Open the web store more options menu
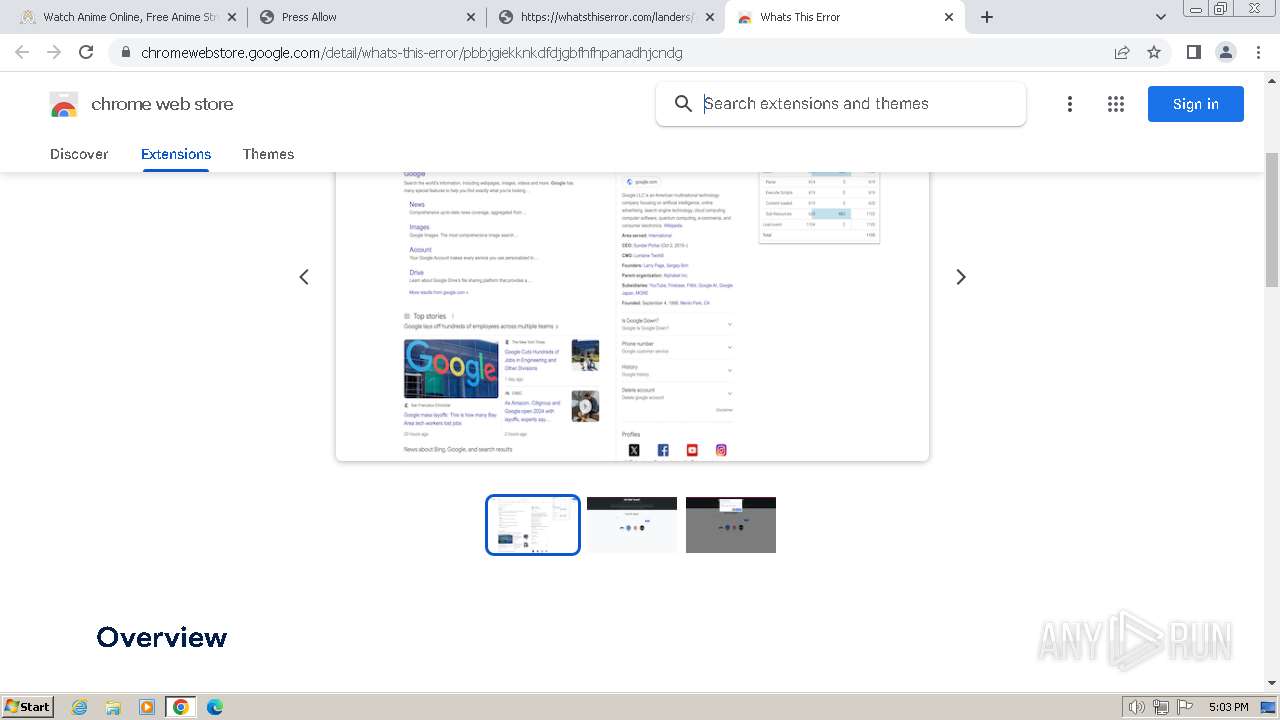 (x=1069, y=104)
